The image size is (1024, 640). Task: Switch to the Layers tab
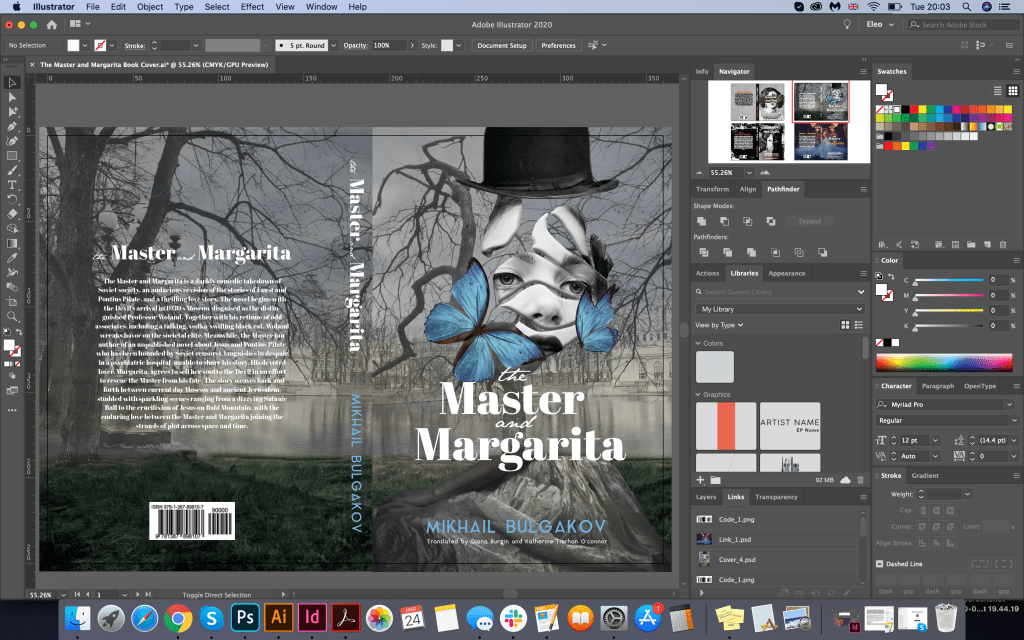(x=706, y=497)
